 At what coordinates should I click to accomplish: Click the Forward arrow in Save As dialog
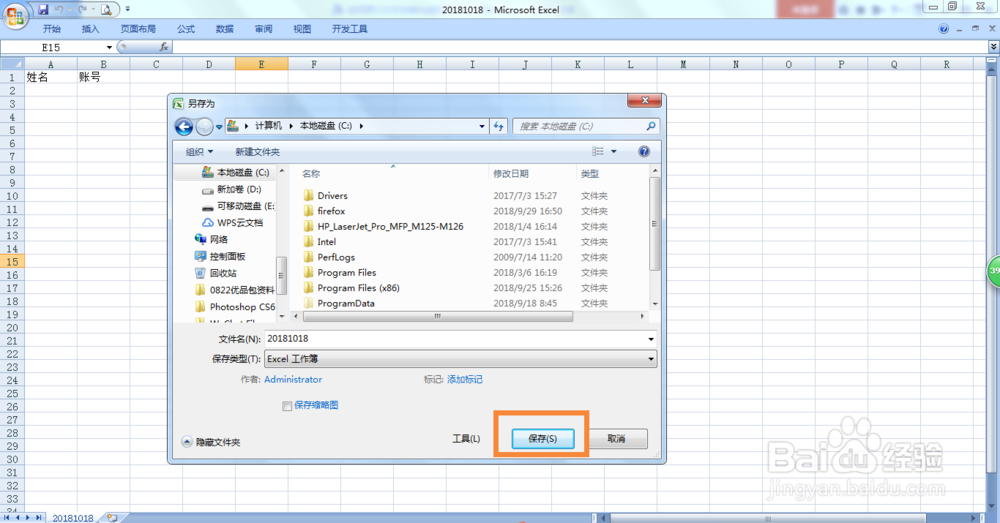point(204,127)
